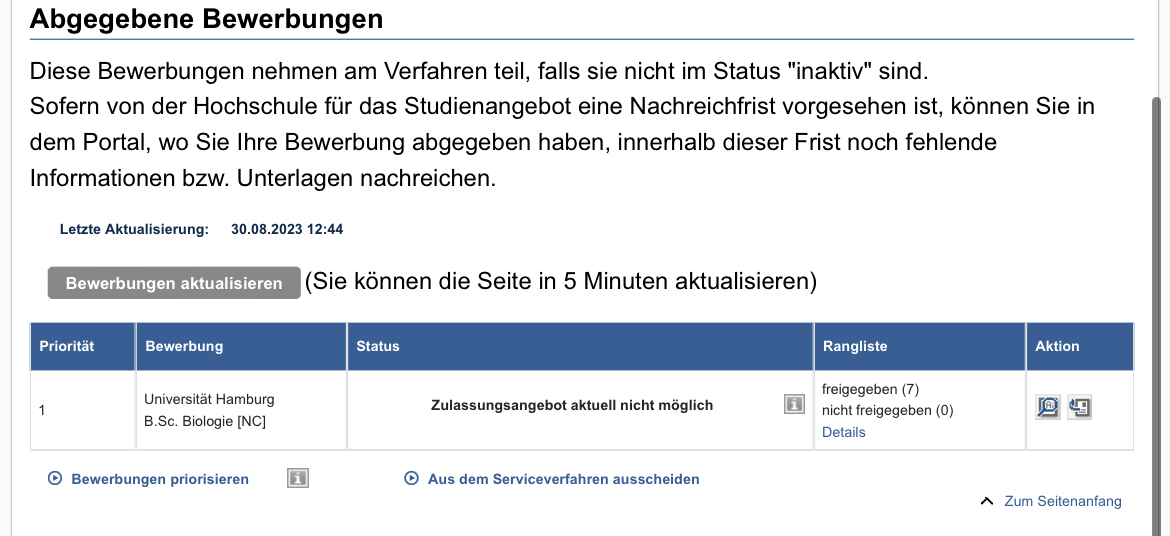
Task: Click the arrow icon before Bewerbungen priorisieren
Action: 55,479
